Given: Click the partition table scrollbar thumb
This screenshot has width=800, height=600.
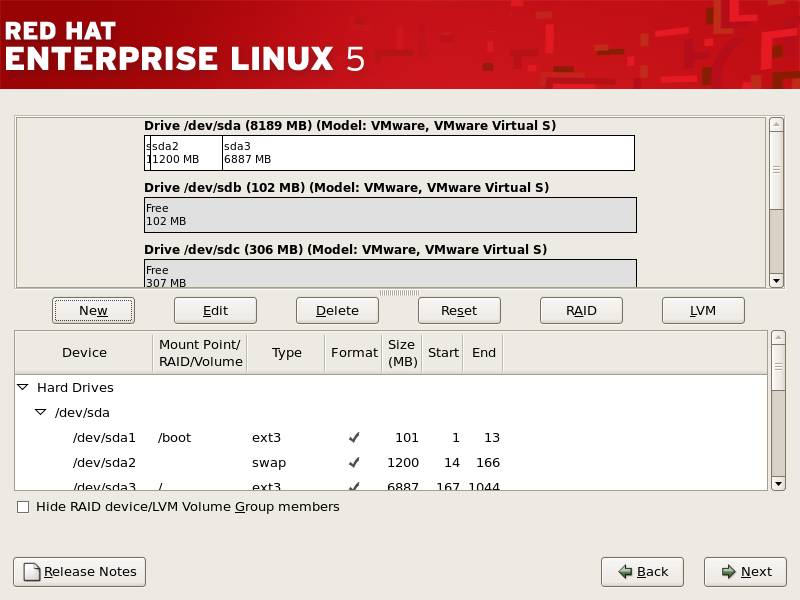Looking at the screenshot, I should tap(779, 367).
